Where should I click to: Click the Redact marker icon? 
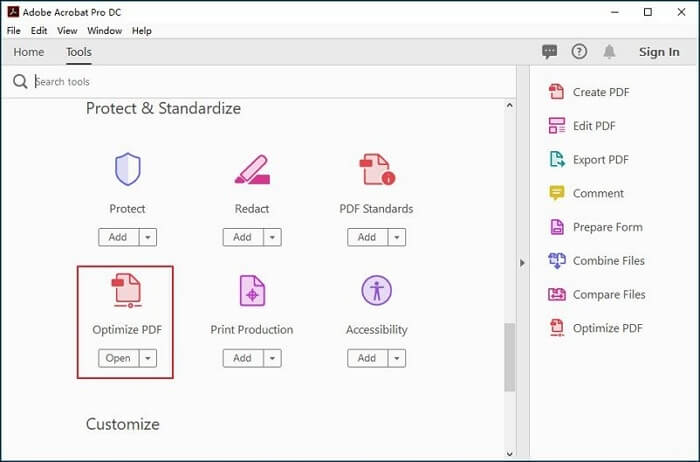pos(252,169)
